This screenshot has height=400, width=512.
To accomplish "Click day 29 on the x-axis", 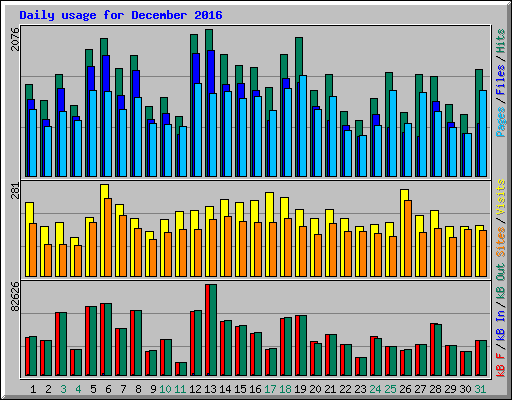I will 450,389.
